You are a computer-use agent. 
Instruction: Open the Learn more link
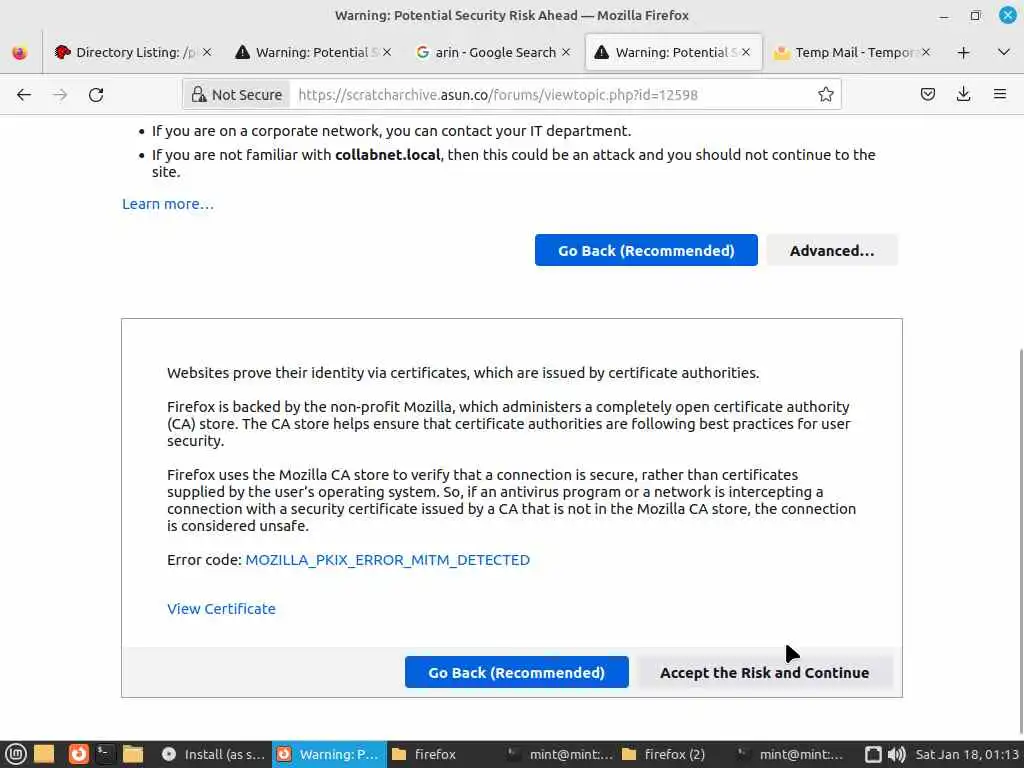tap(168, 204)
